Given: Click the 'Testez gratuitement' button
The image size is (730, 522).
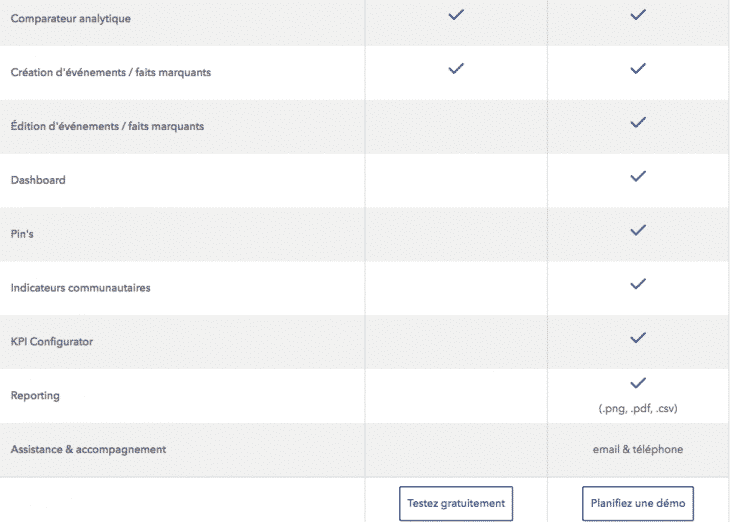Looking at the screenshot, I should coord(456,503).
